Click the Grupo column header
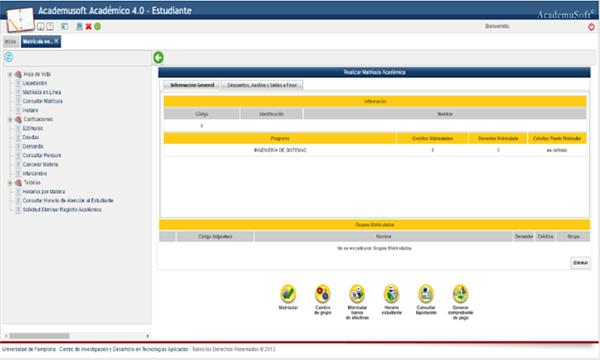600x360 pixels. point(573,236)
